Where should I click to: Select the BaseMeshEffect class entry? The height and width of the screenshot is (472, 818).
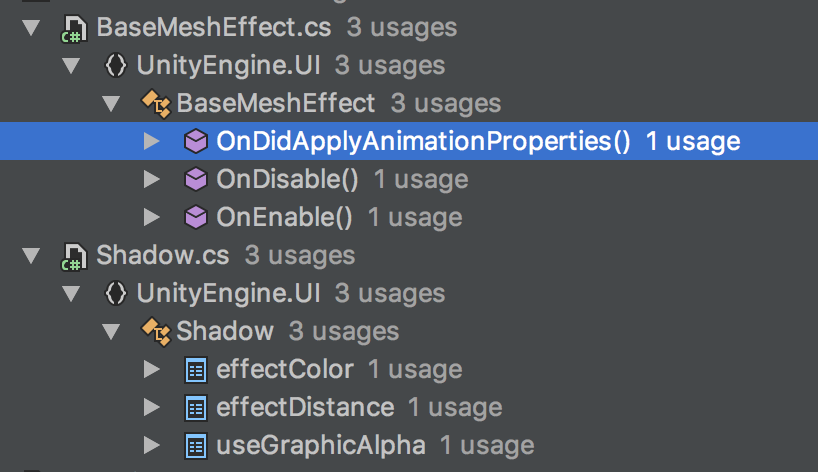coord(409,103)
